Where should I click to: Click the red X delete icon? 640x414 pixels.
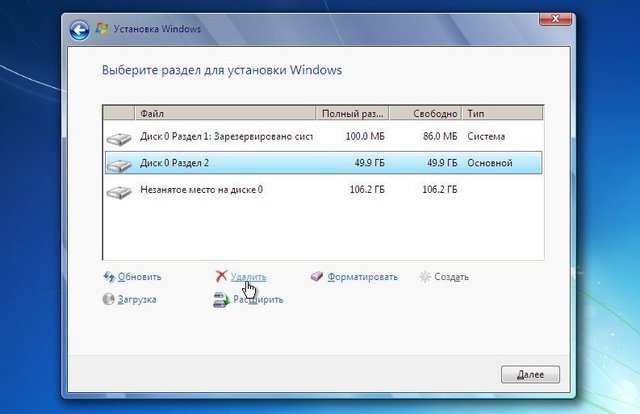tap(221, 276)
